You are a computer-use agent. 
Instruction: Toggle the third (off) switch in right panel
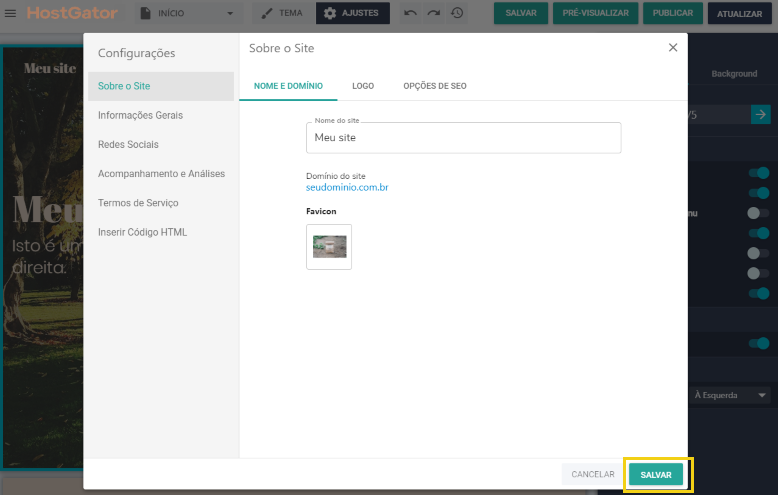click(759, 213)
